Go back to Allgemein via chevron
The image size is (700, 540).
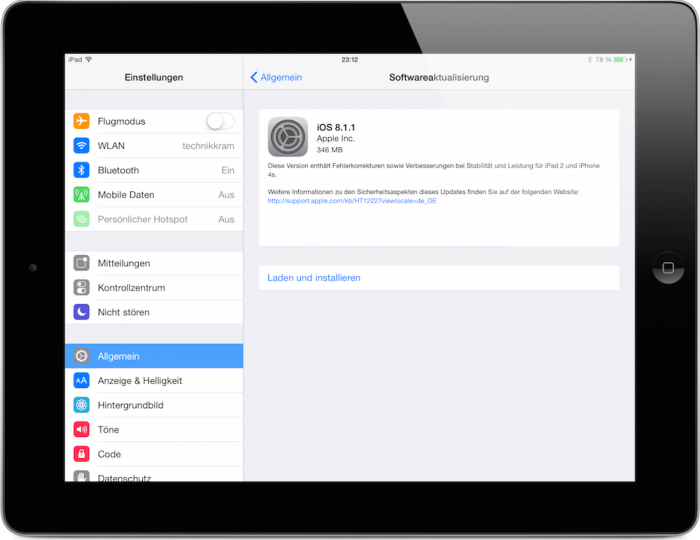tap(276, 77)
